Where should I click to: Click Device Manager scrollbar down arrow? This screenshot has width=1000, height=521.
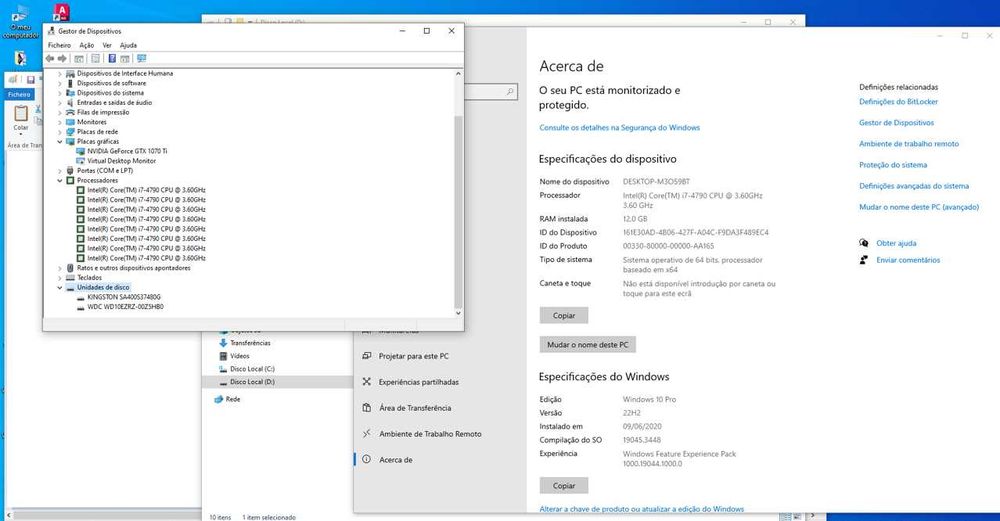[458, 313]
